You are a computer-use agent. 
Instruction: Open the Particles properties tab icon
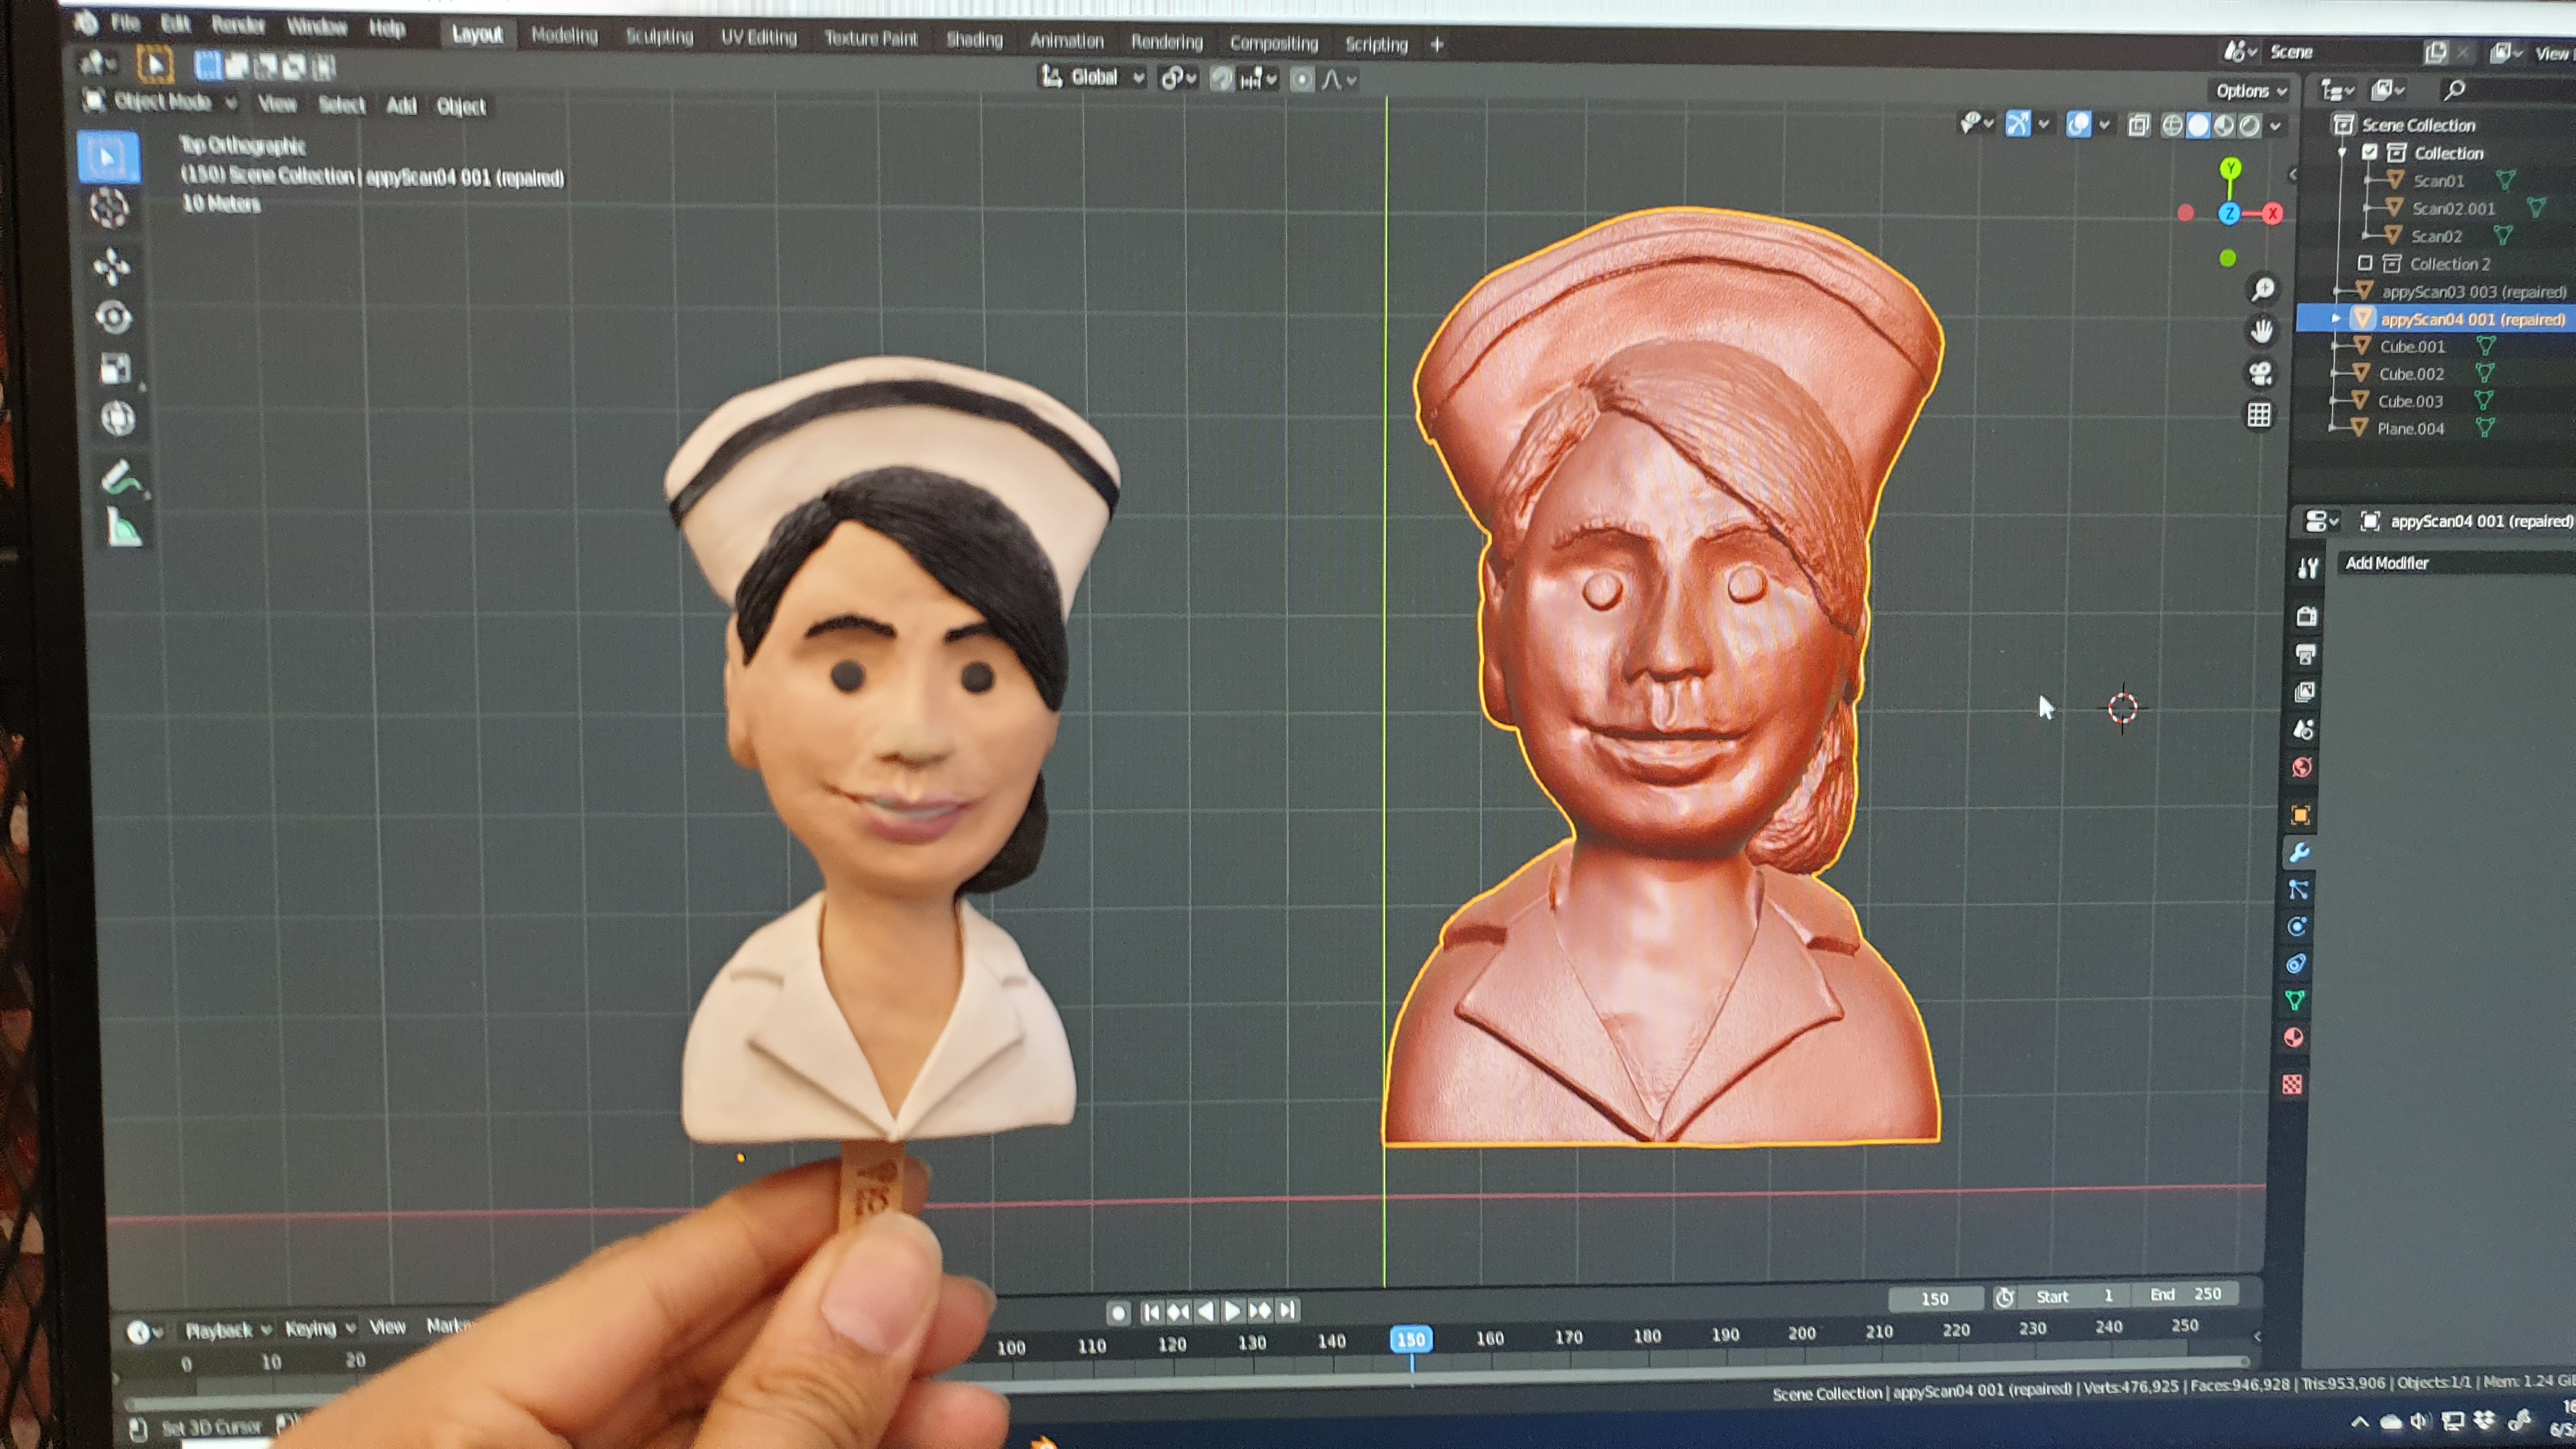pyautogui.click(x=2298, y=890)
